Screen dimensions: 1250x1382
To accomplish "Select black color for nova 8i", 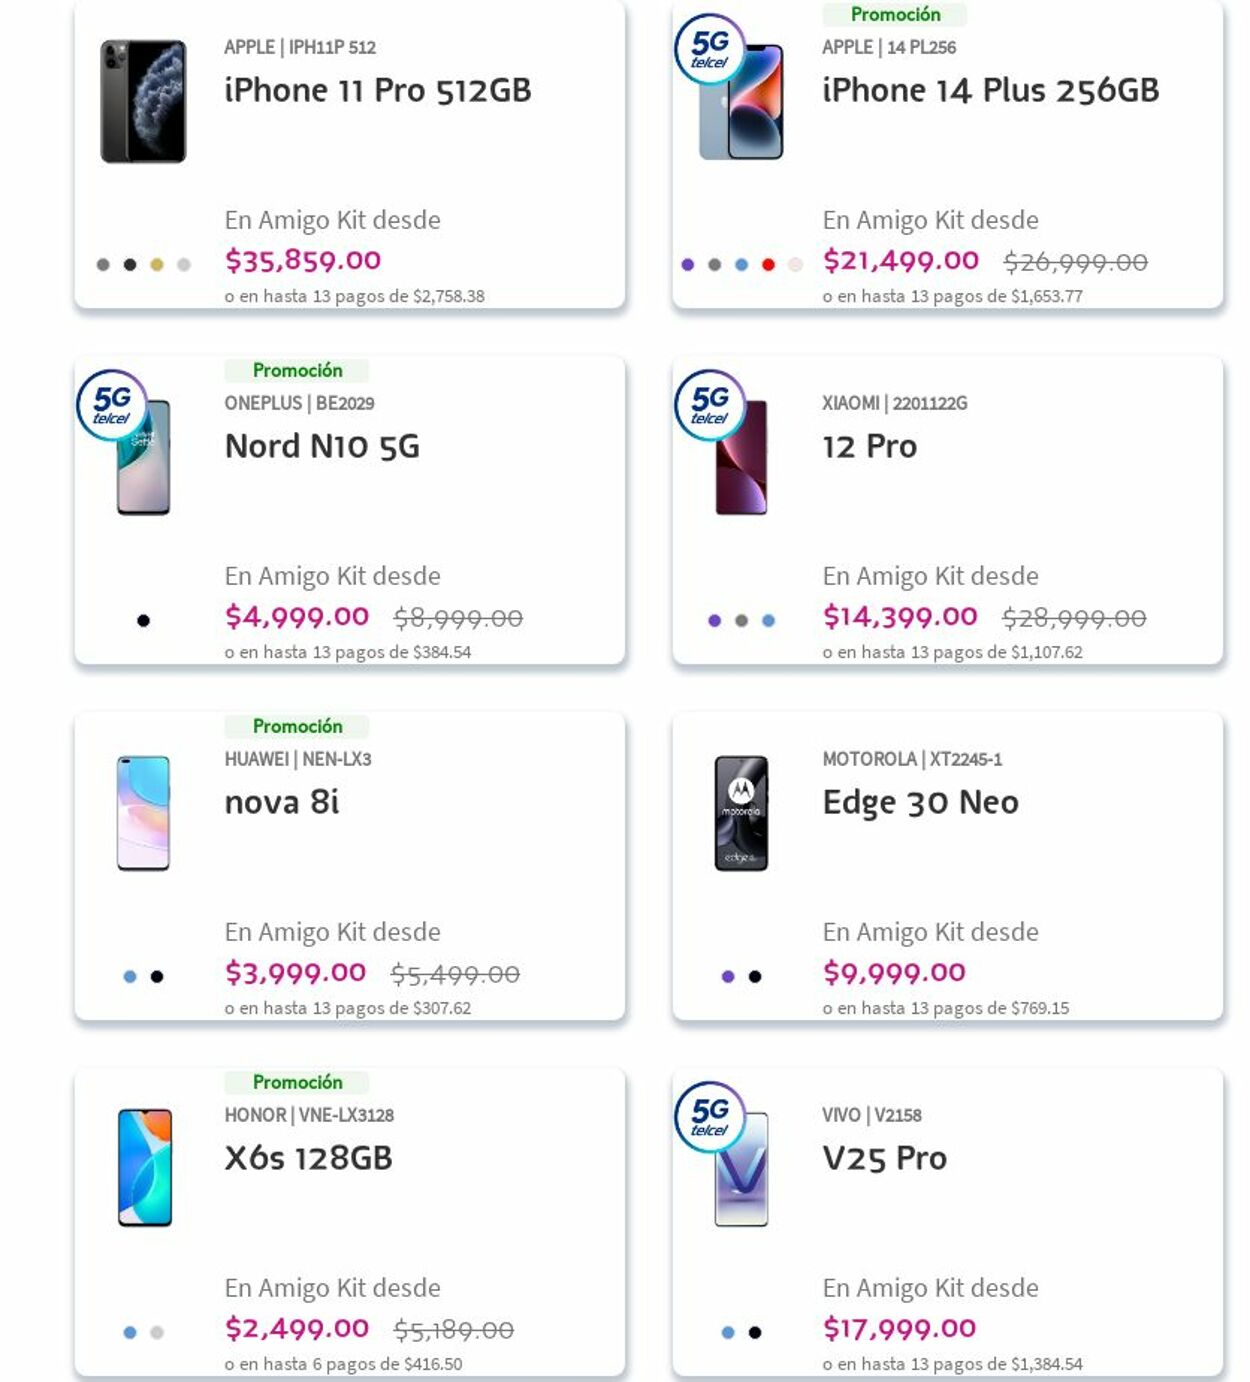I will [x=157, y=977].
